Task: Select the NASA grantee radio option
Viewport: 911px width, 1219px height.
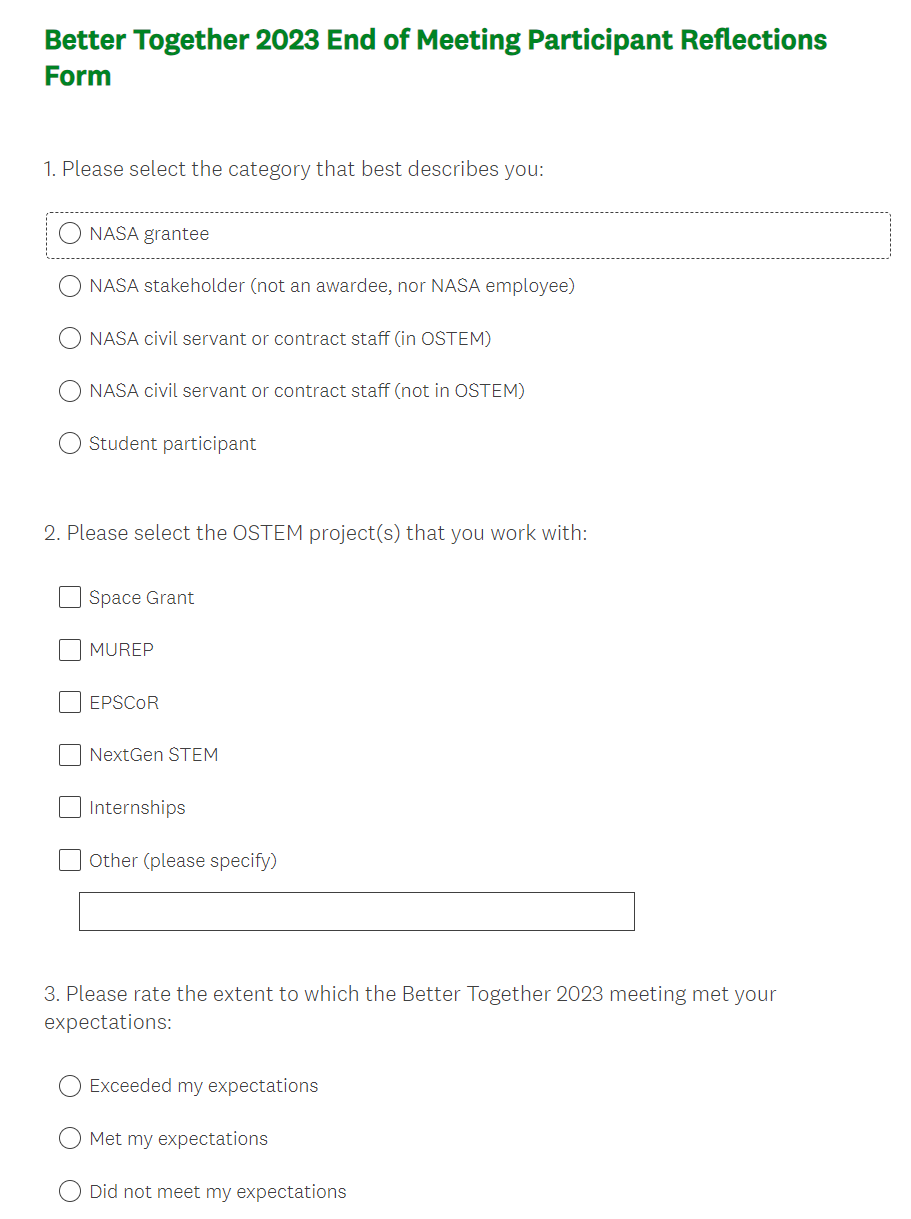Action: pos(70,234)
